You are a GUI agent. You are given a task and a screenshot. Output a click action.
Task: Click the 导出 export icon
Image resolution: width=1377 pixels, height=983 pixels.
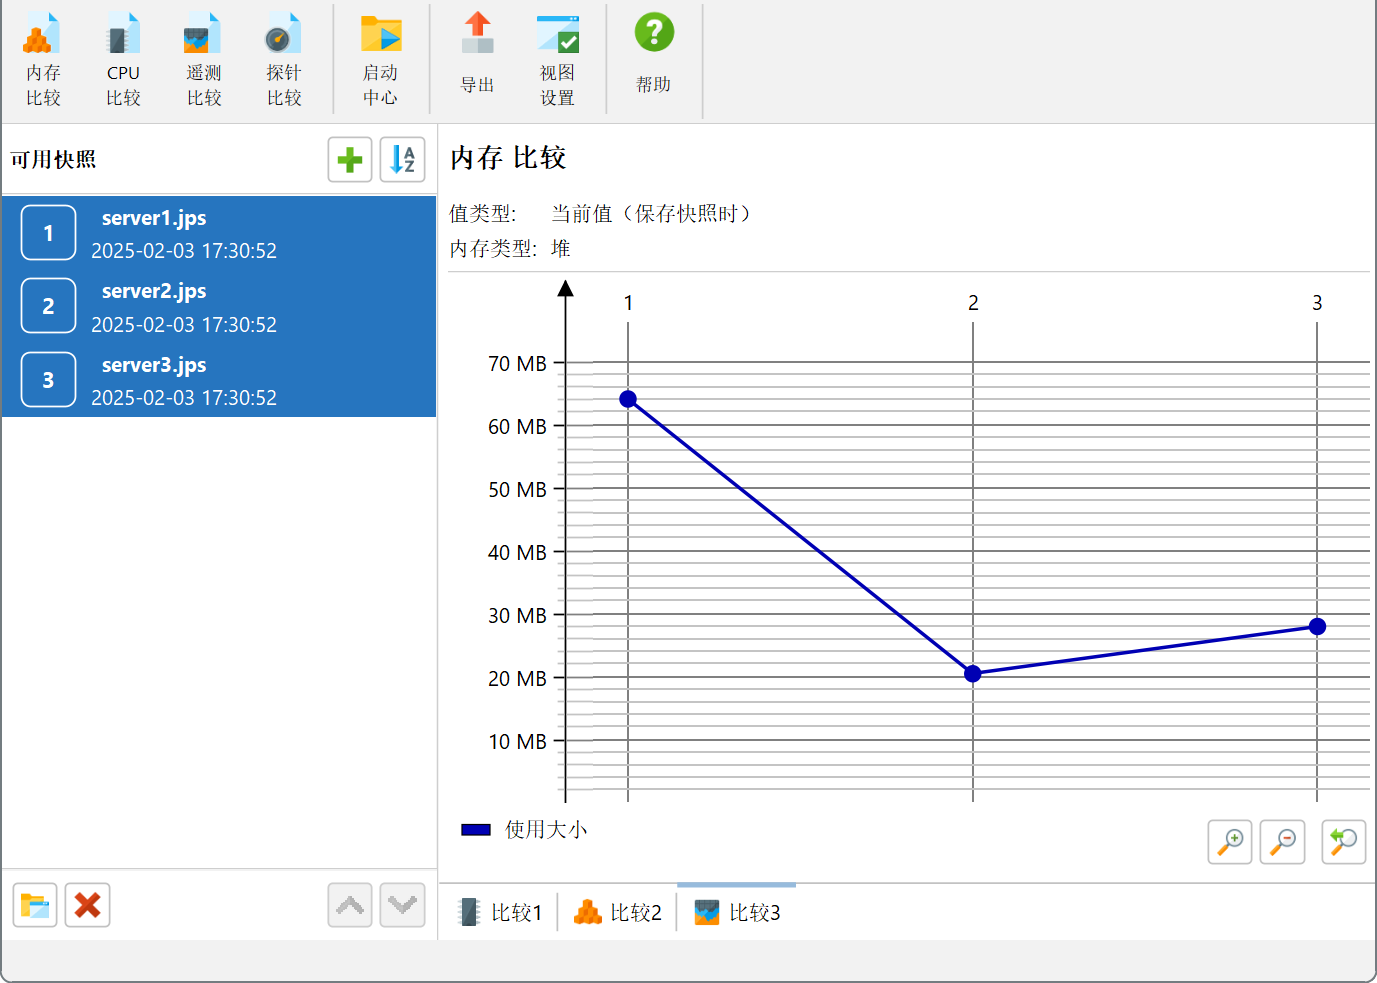point(477,54)
